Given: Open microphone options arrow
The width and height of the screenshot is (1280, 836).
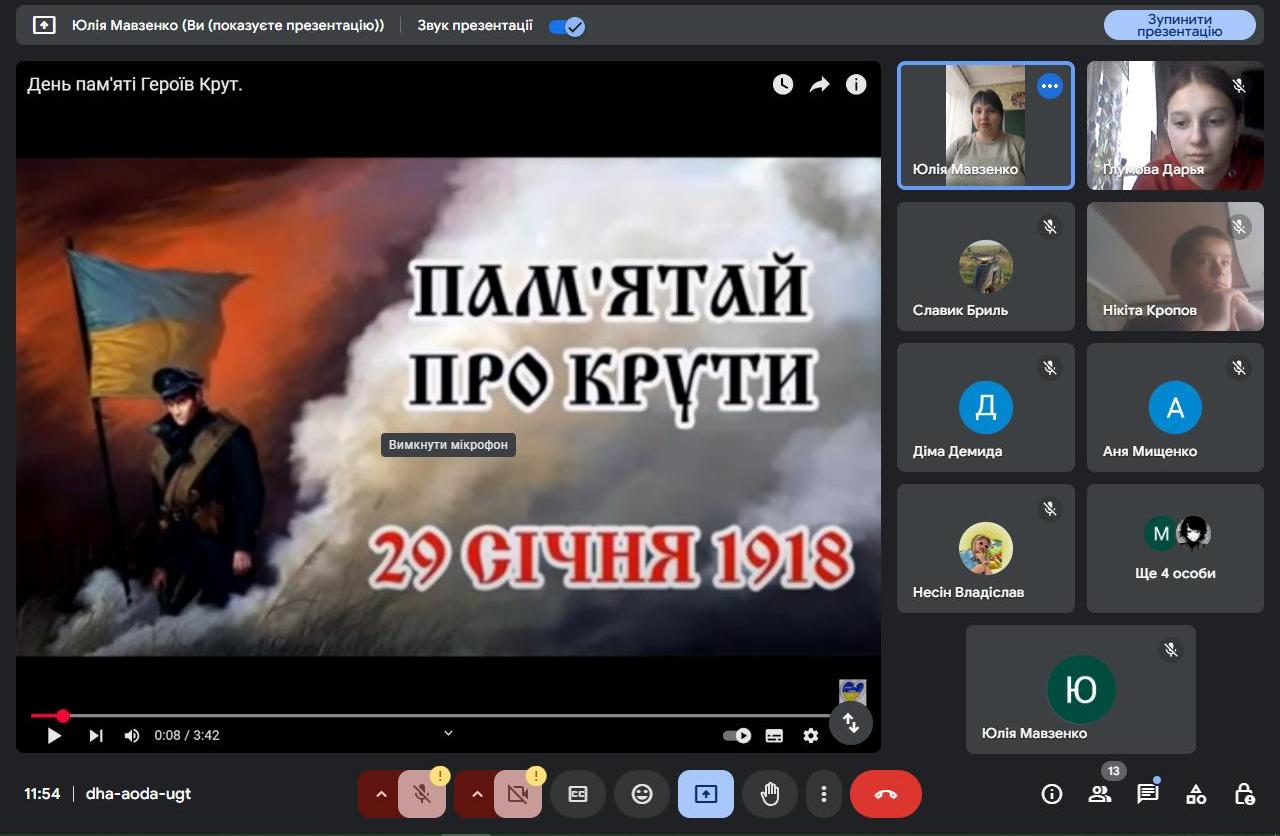Looking at the screenshot, I should (x=380, y=794).
